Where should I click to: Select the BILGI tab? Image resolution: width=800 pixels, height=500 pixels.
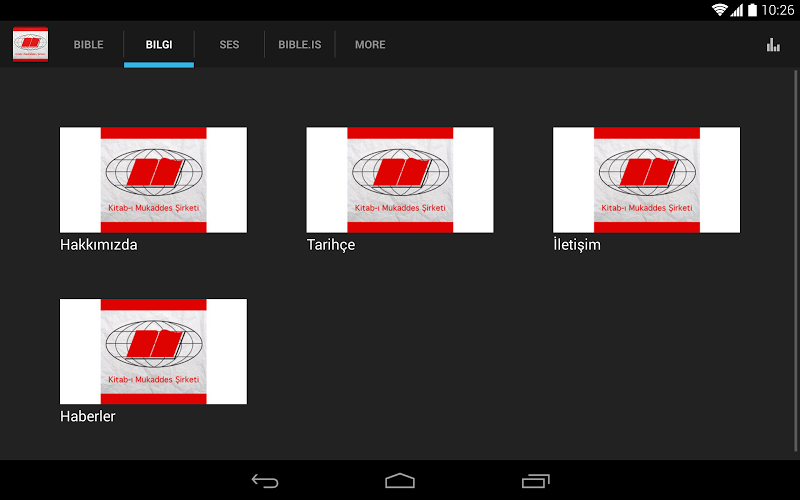pos(159,45)
